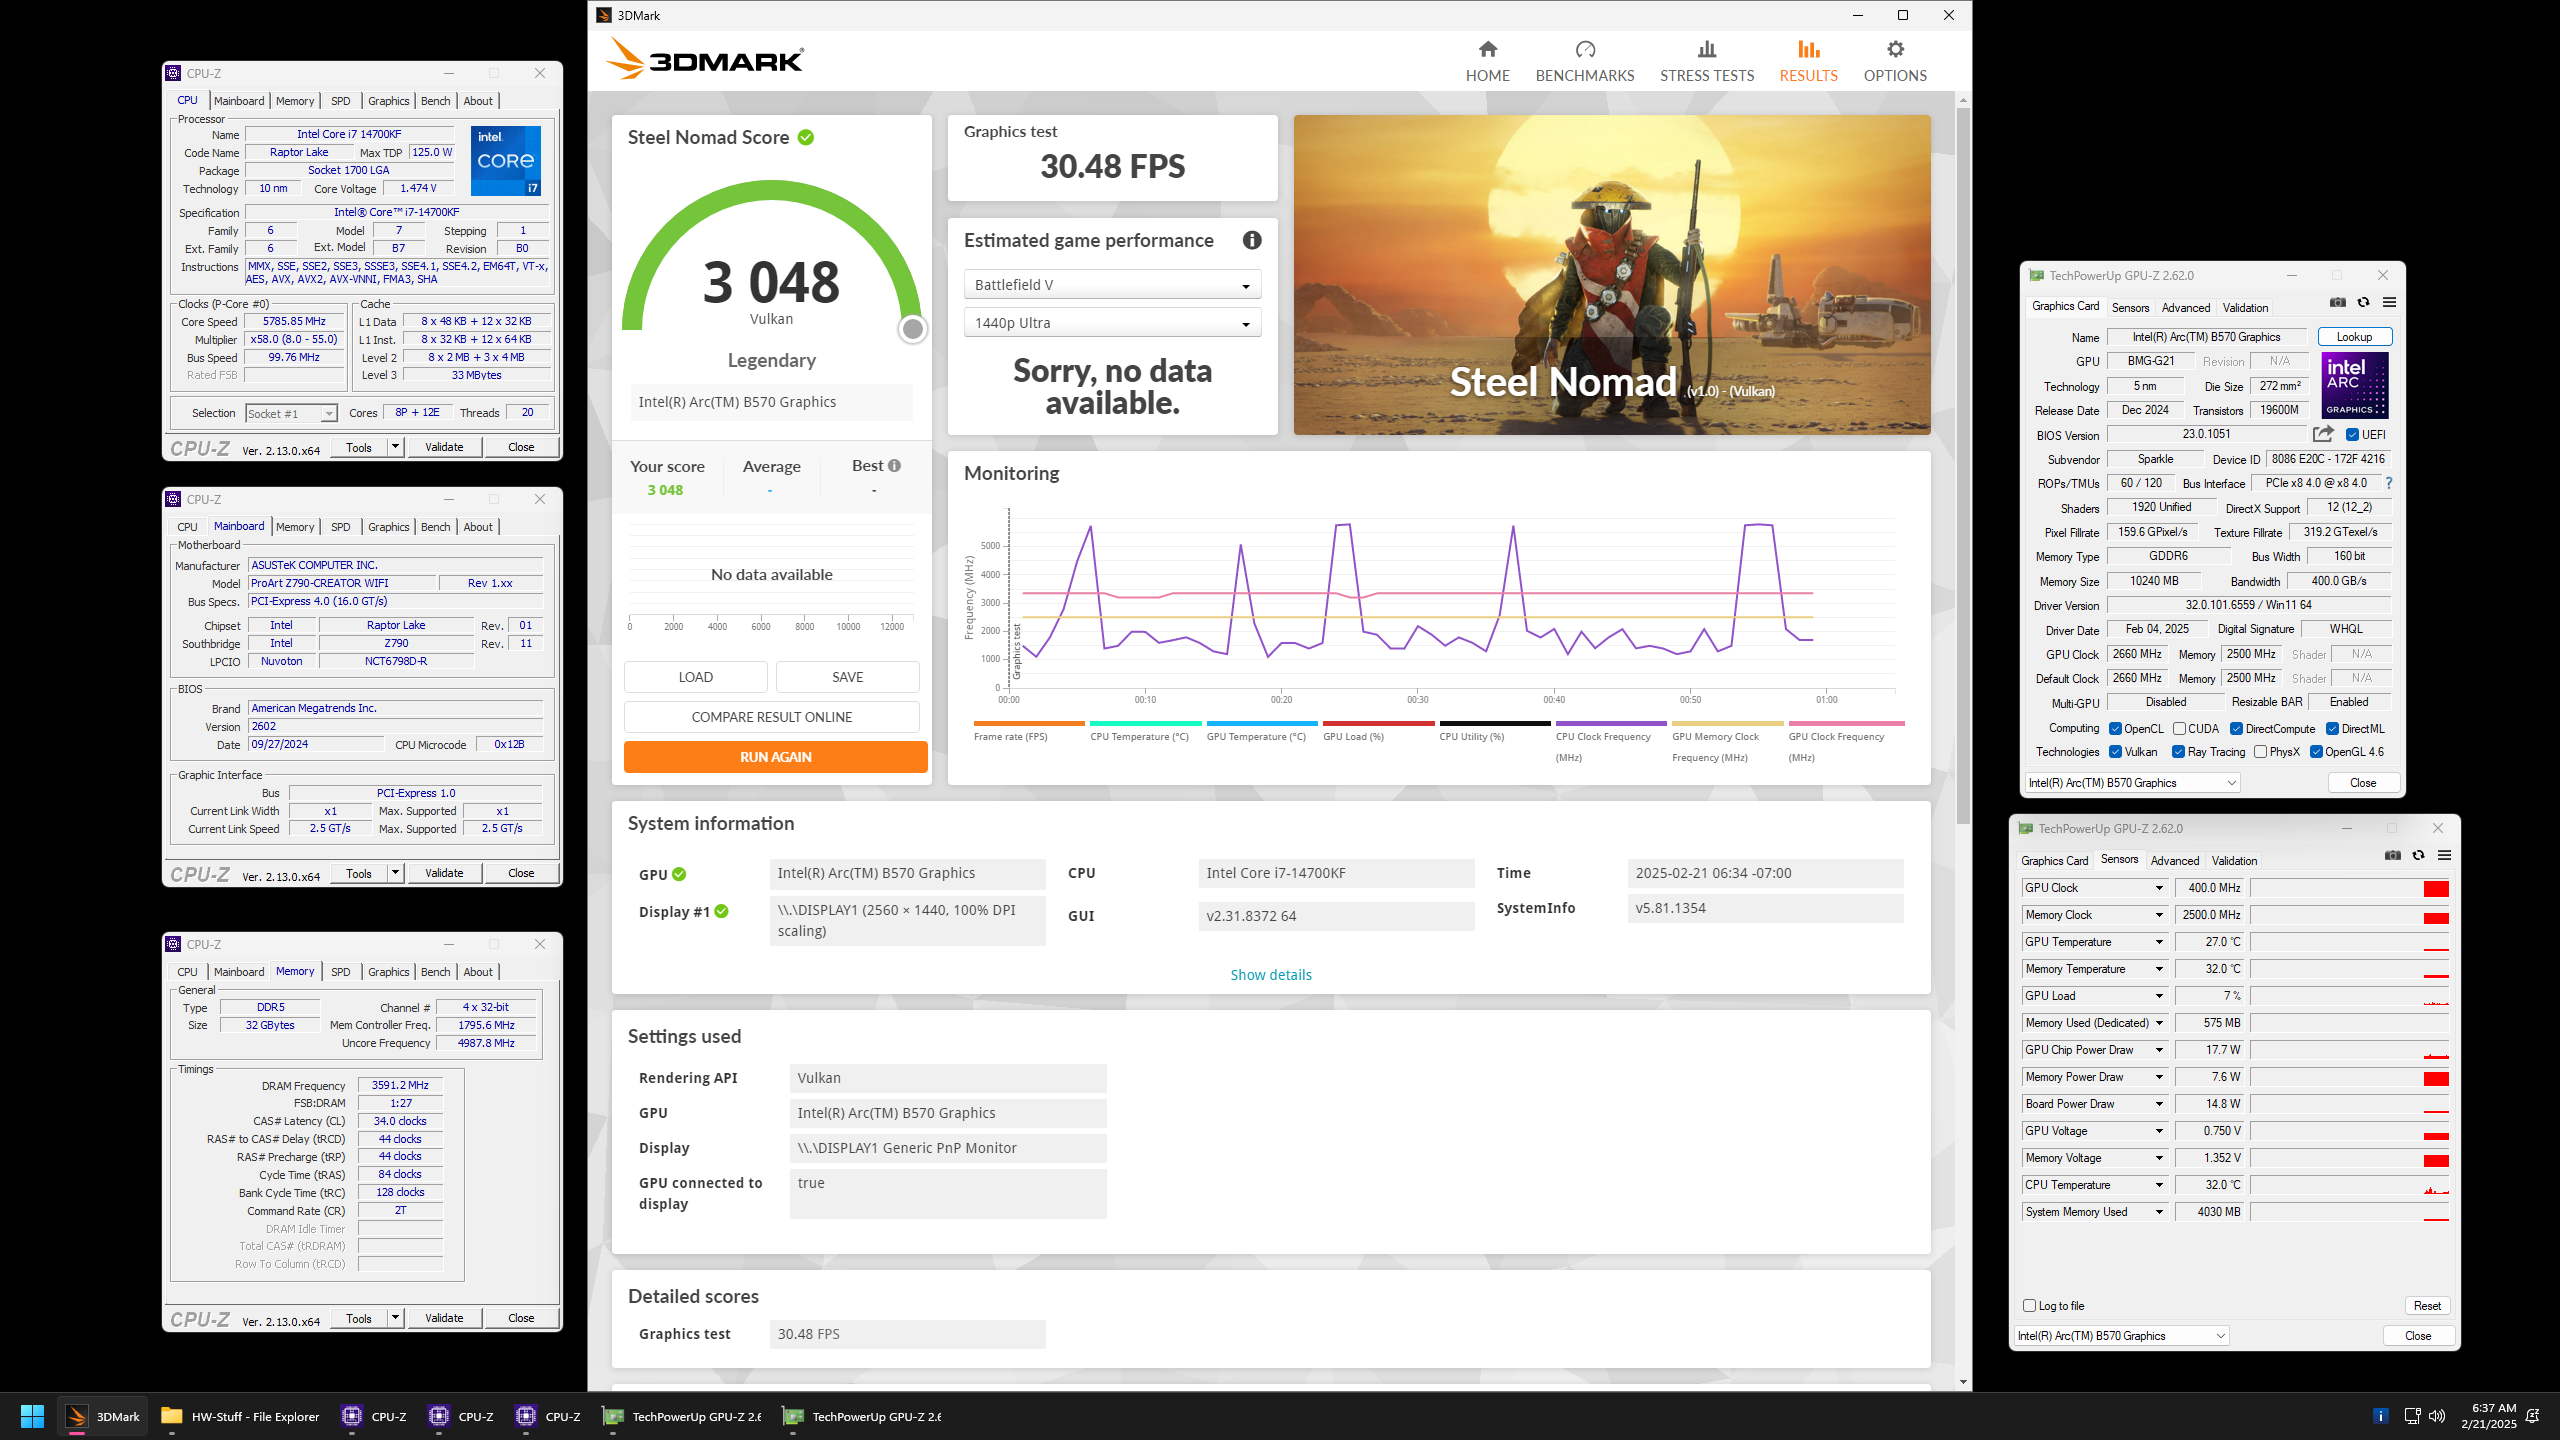
Task: Switch to Validation tab in GPU-Z Sensors window
Action: [x=2234, y=861]
